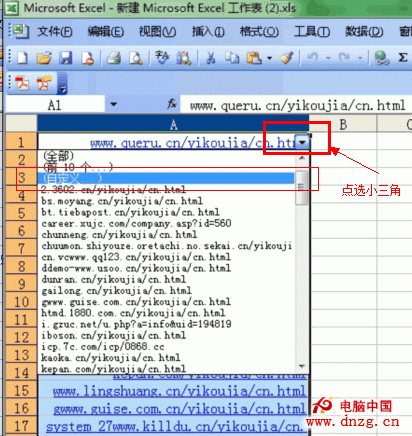Open the 插入(I) menu
412x436 pixels.
pyautogui.click(x=208, y=32)
